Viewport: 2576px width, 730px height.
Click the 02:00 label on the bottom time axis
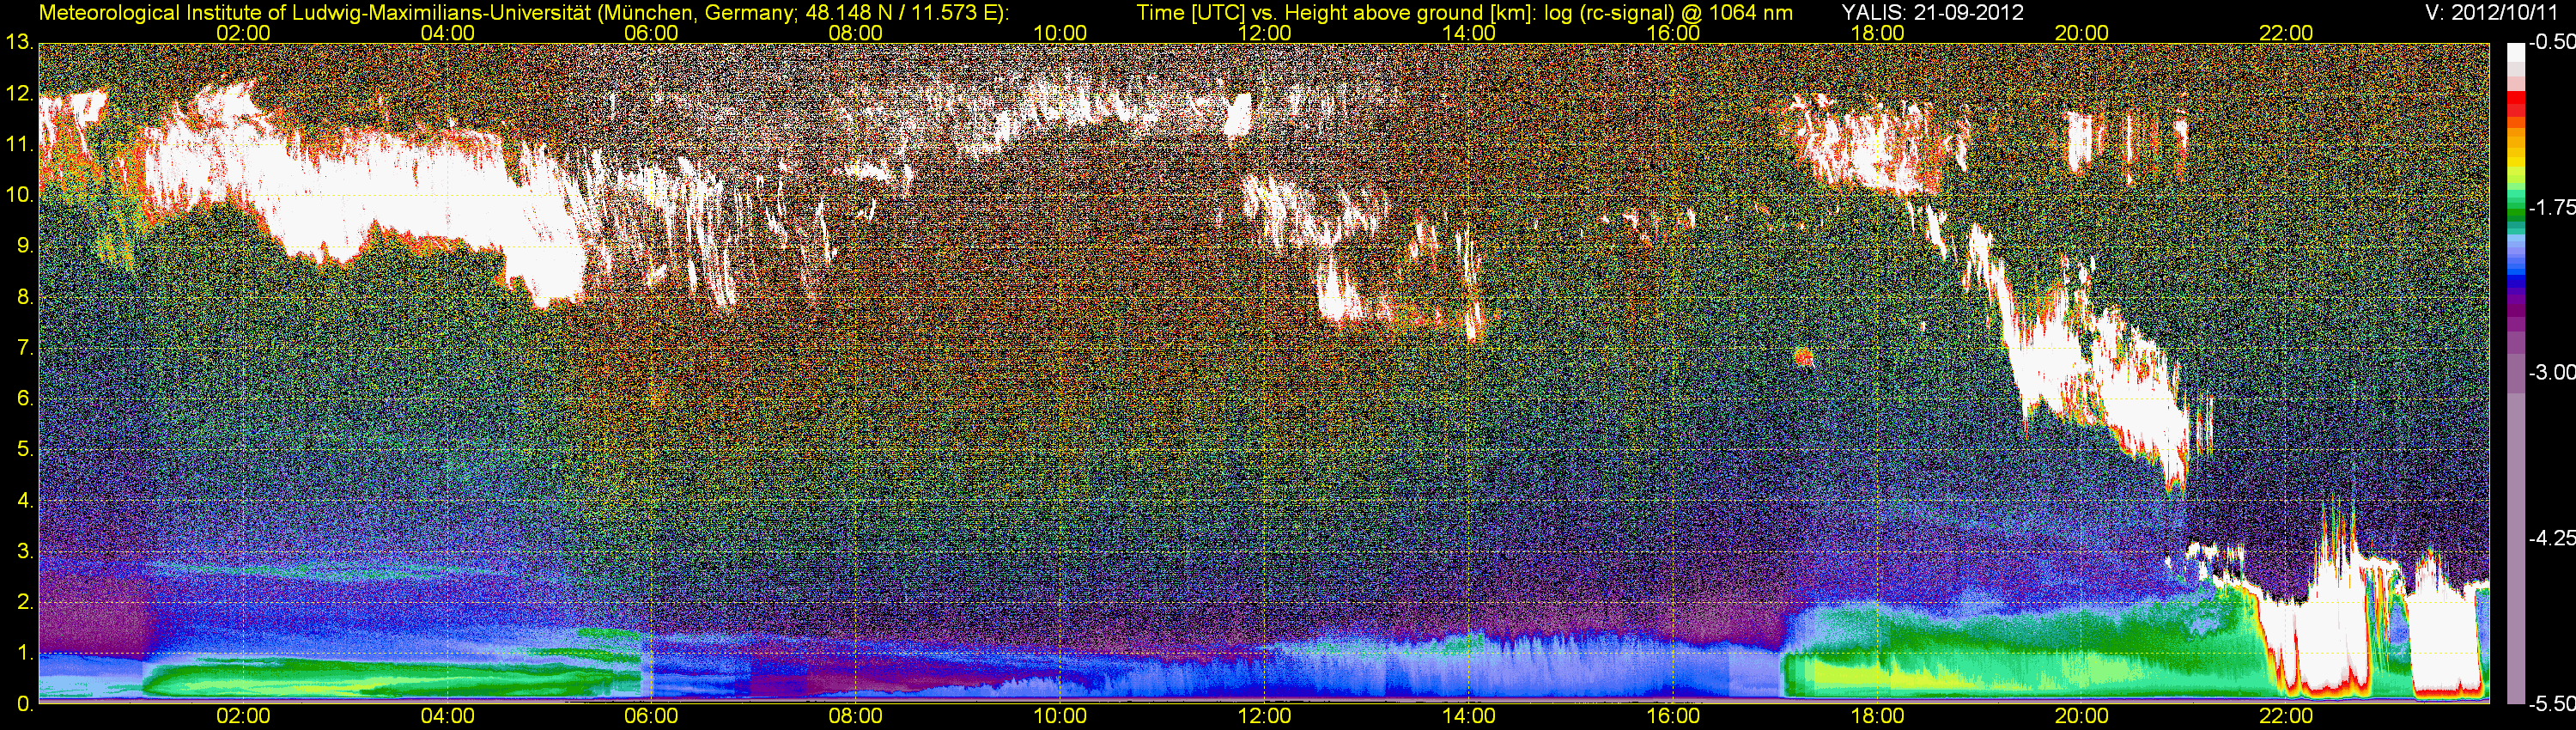(x=243, y=716)
